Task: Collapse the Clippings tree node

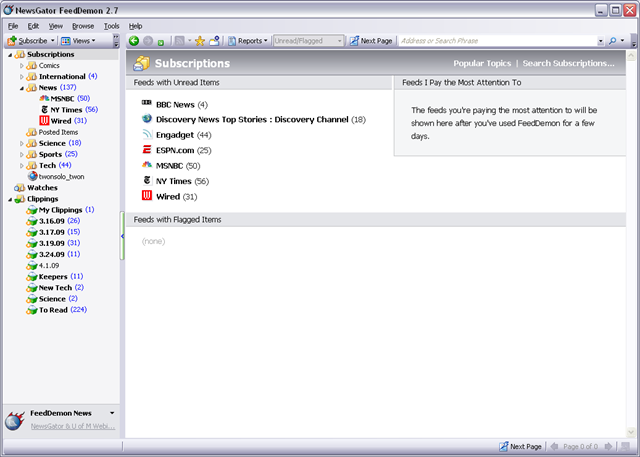Action: point(10,200)
